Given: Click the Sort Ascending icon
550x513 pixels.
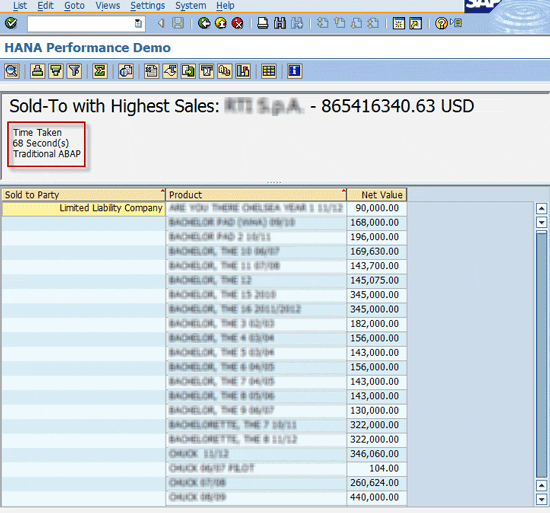Looking at the screenshot, I should [x=38, y=71].
